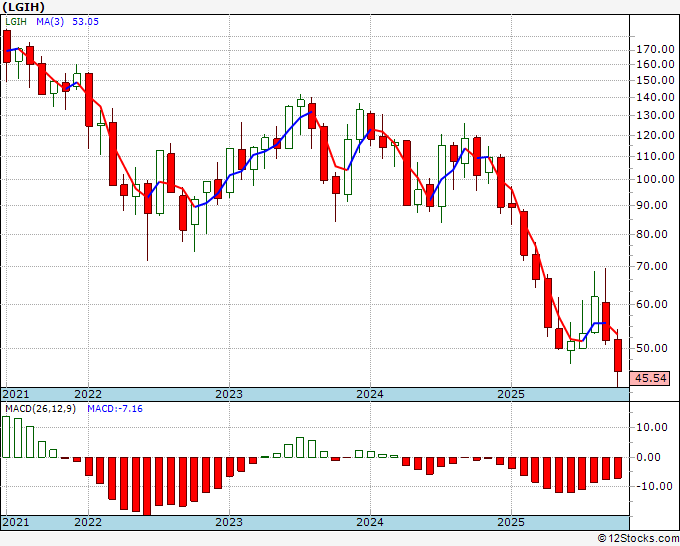Click the latest red candlestick near 45.54

click(618, 355)
